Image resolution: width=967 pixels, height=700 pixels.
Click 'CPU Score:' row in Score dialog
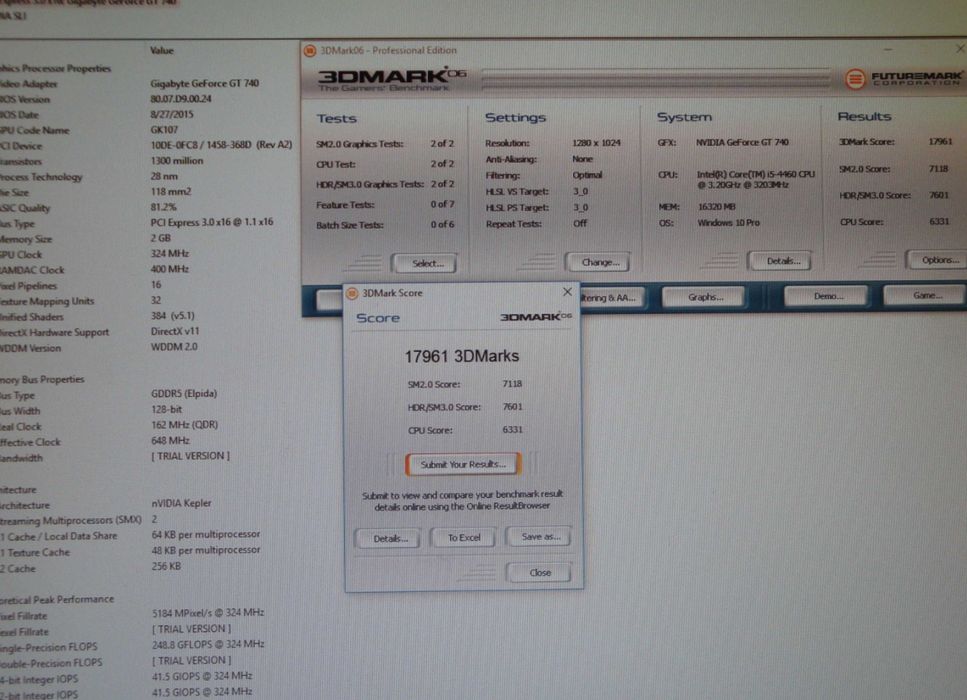(465, 430)
